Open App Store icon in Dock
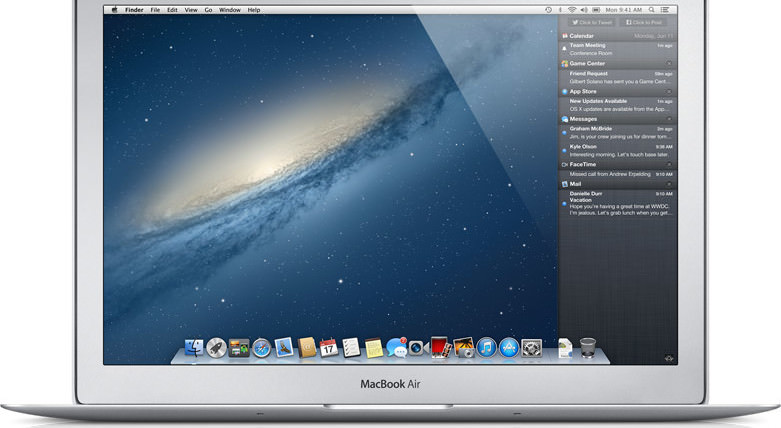This screenshot has width=781, height=428. [509, 348]
